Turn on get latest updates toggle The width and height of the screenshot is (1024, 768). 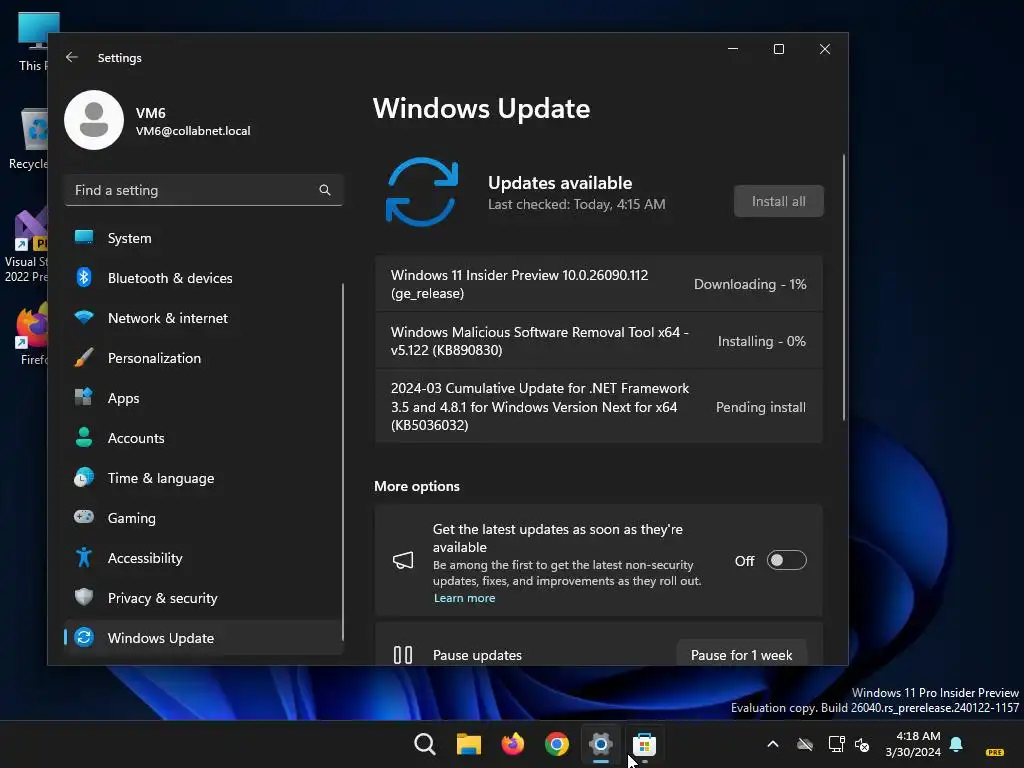(786, 560)
